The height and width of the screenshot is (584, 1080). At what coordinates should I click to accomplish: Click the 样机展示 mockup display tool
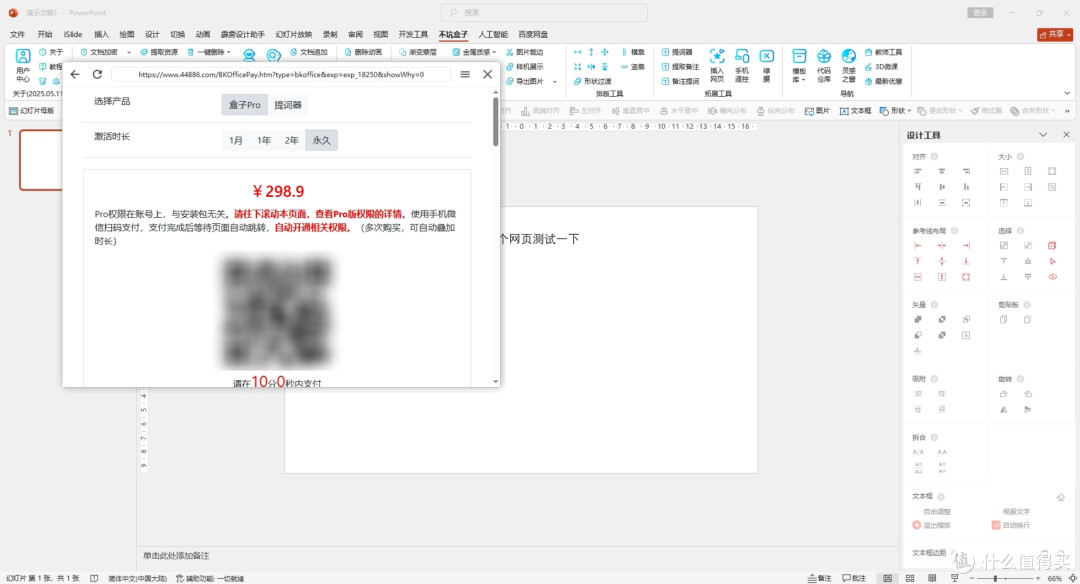(x=525, y=67)
